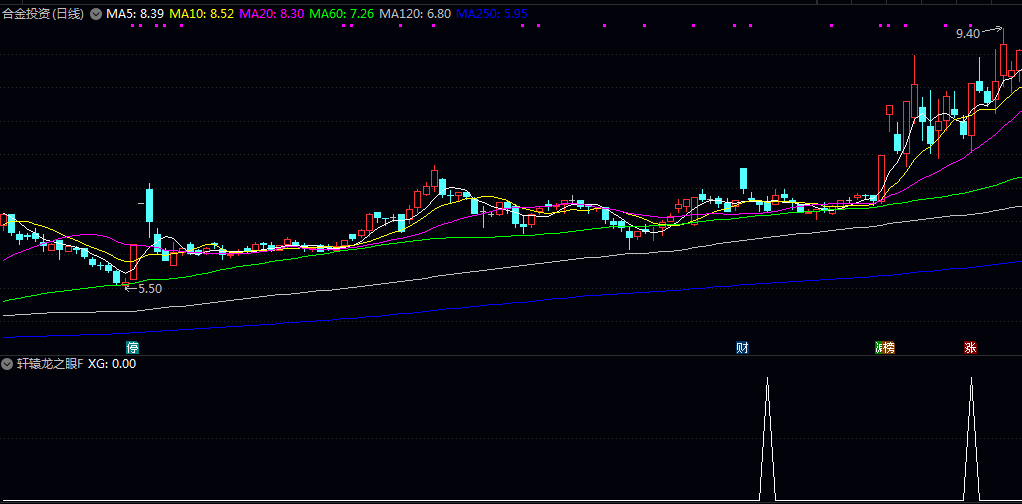
Task: Click the 合金投资(日线) chart title
Action: coord(43,15)
